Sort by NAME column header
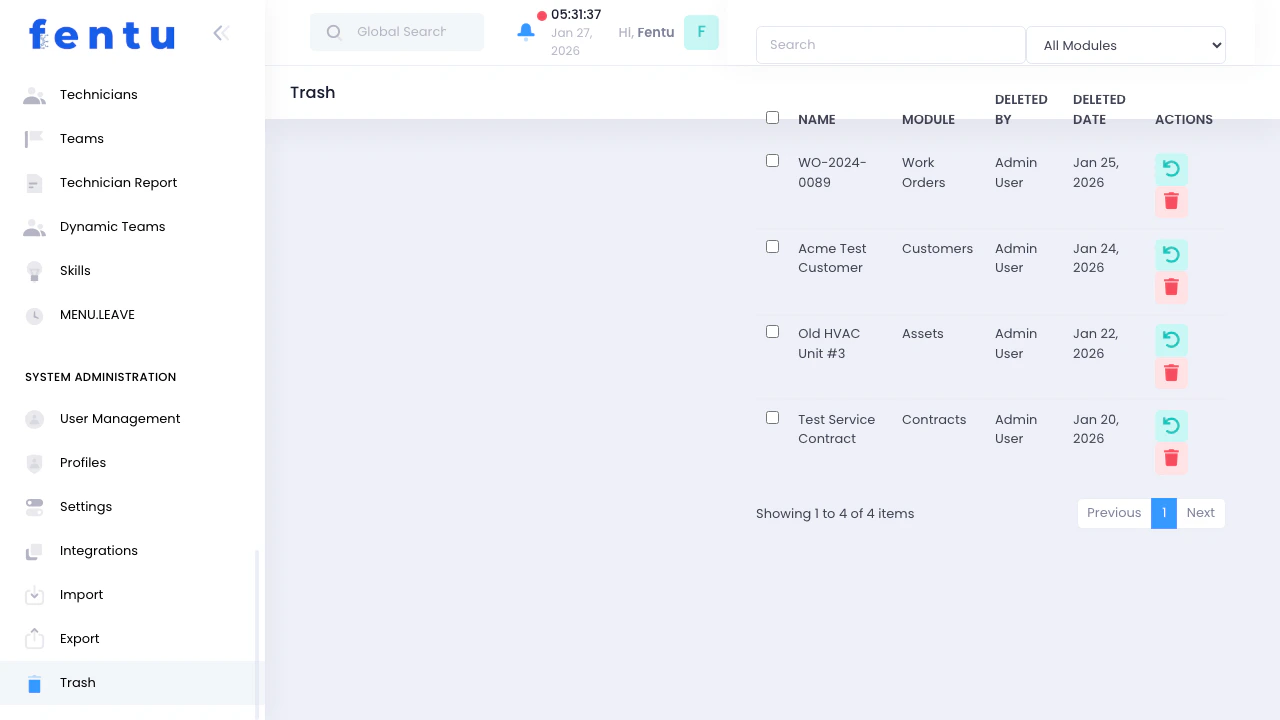The height and width of the screenshot is (720, 1280). [x=817, y=120]
